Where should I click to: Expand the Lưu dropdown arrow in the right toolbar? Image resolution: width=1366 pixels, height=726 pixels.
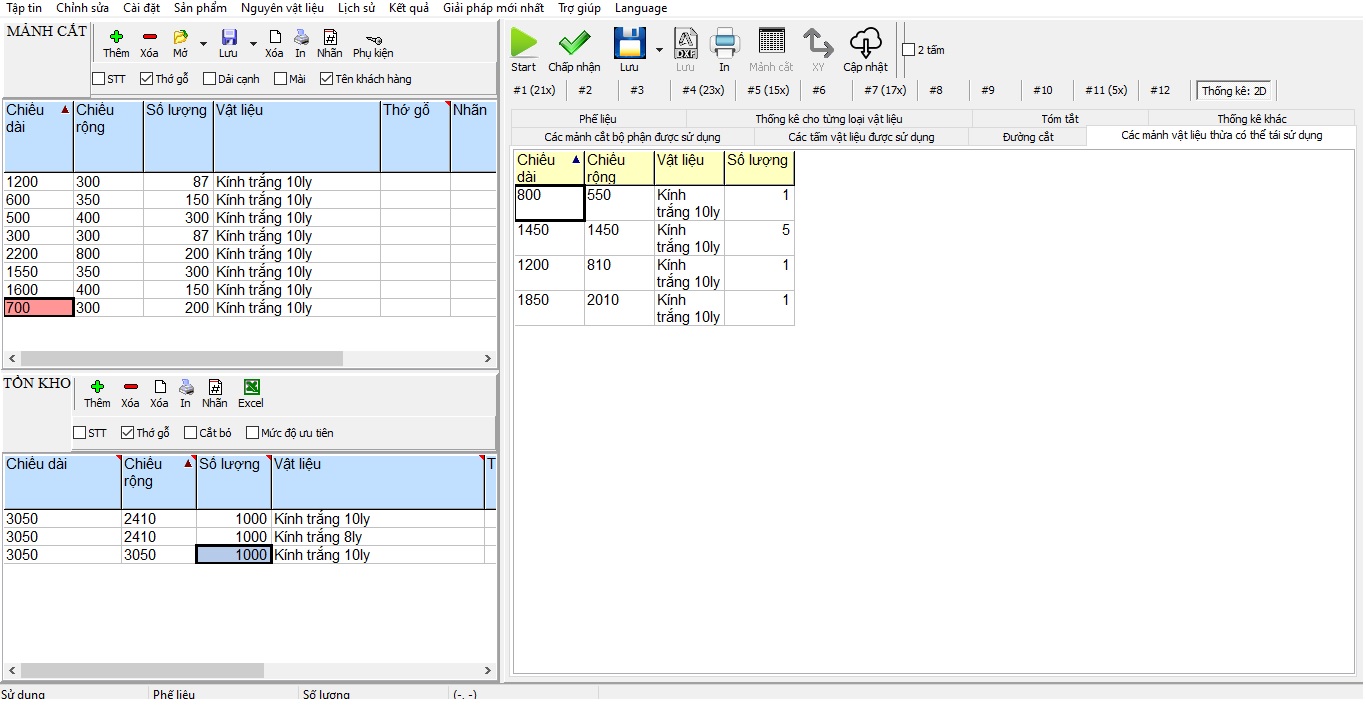pos(659,49)
